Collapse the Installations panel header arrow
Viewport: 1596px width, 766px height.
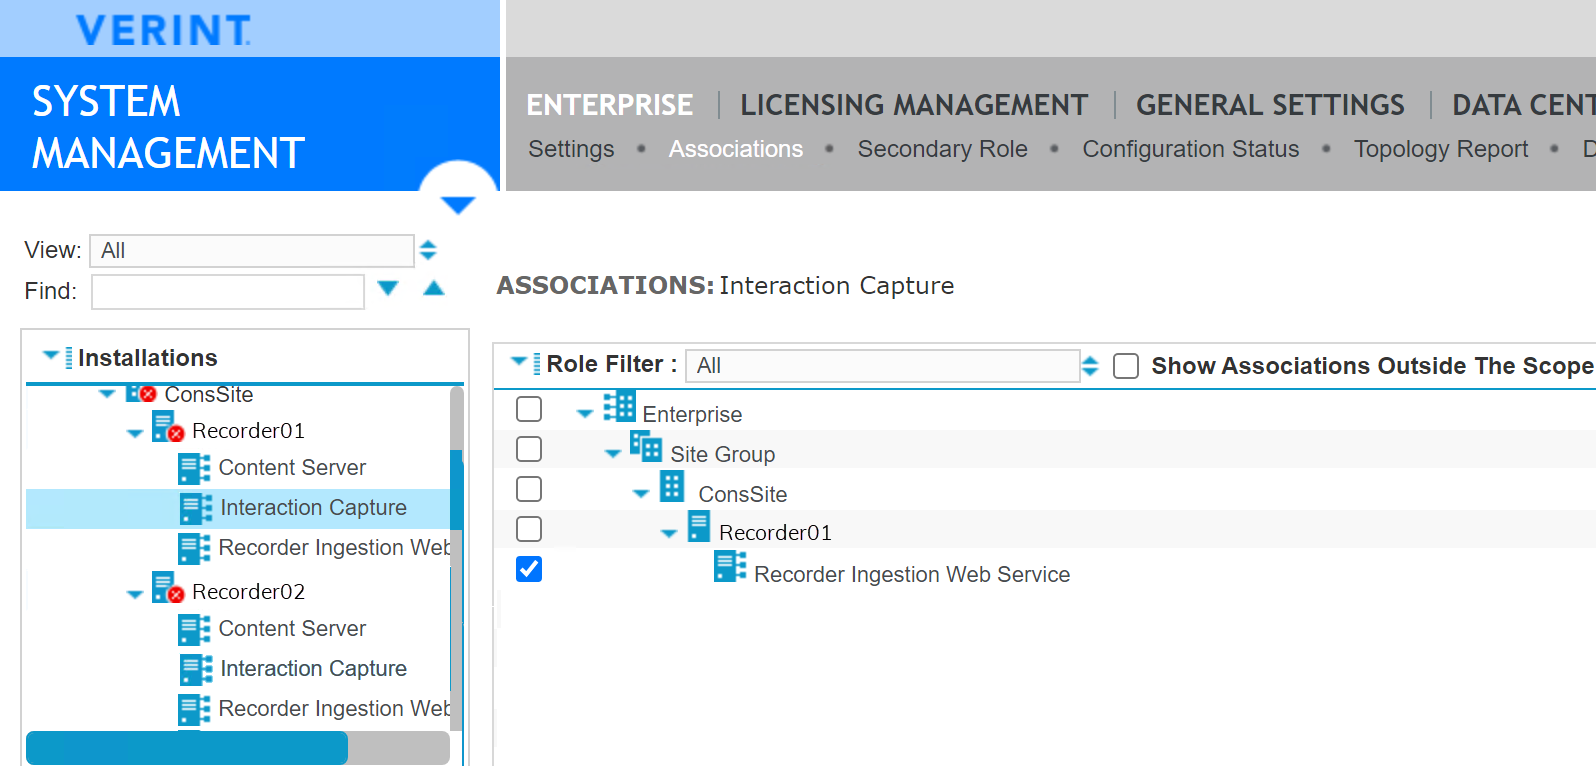(x=51, y=355)
